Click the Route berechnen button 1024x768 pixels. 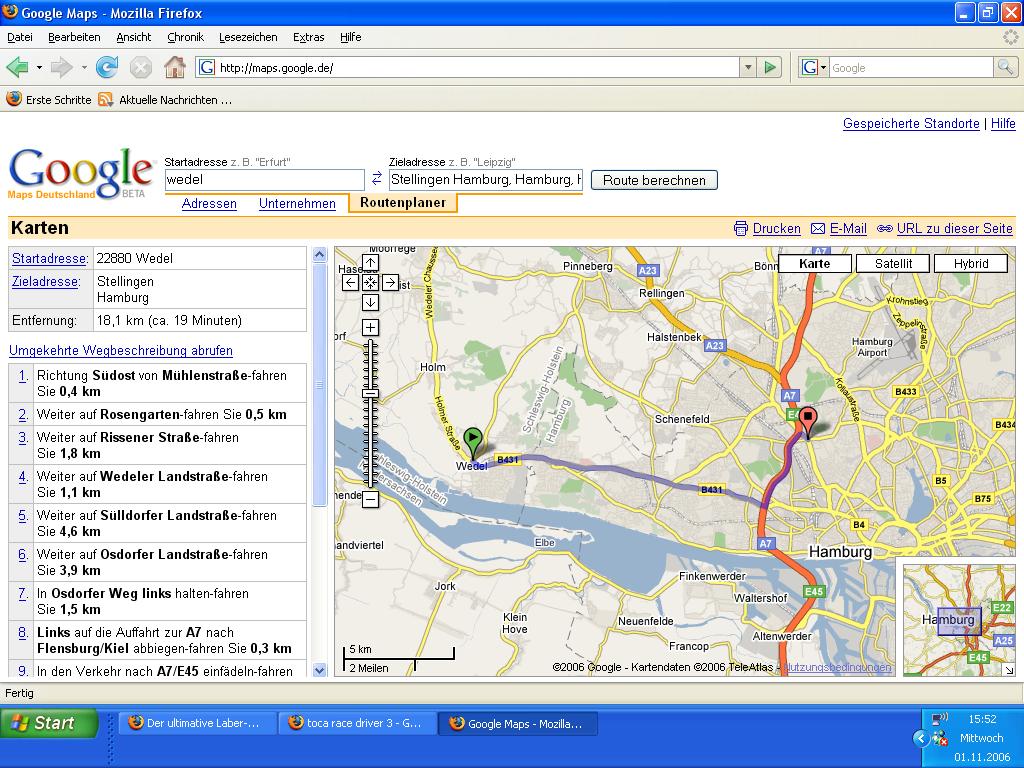pos(654,180)
